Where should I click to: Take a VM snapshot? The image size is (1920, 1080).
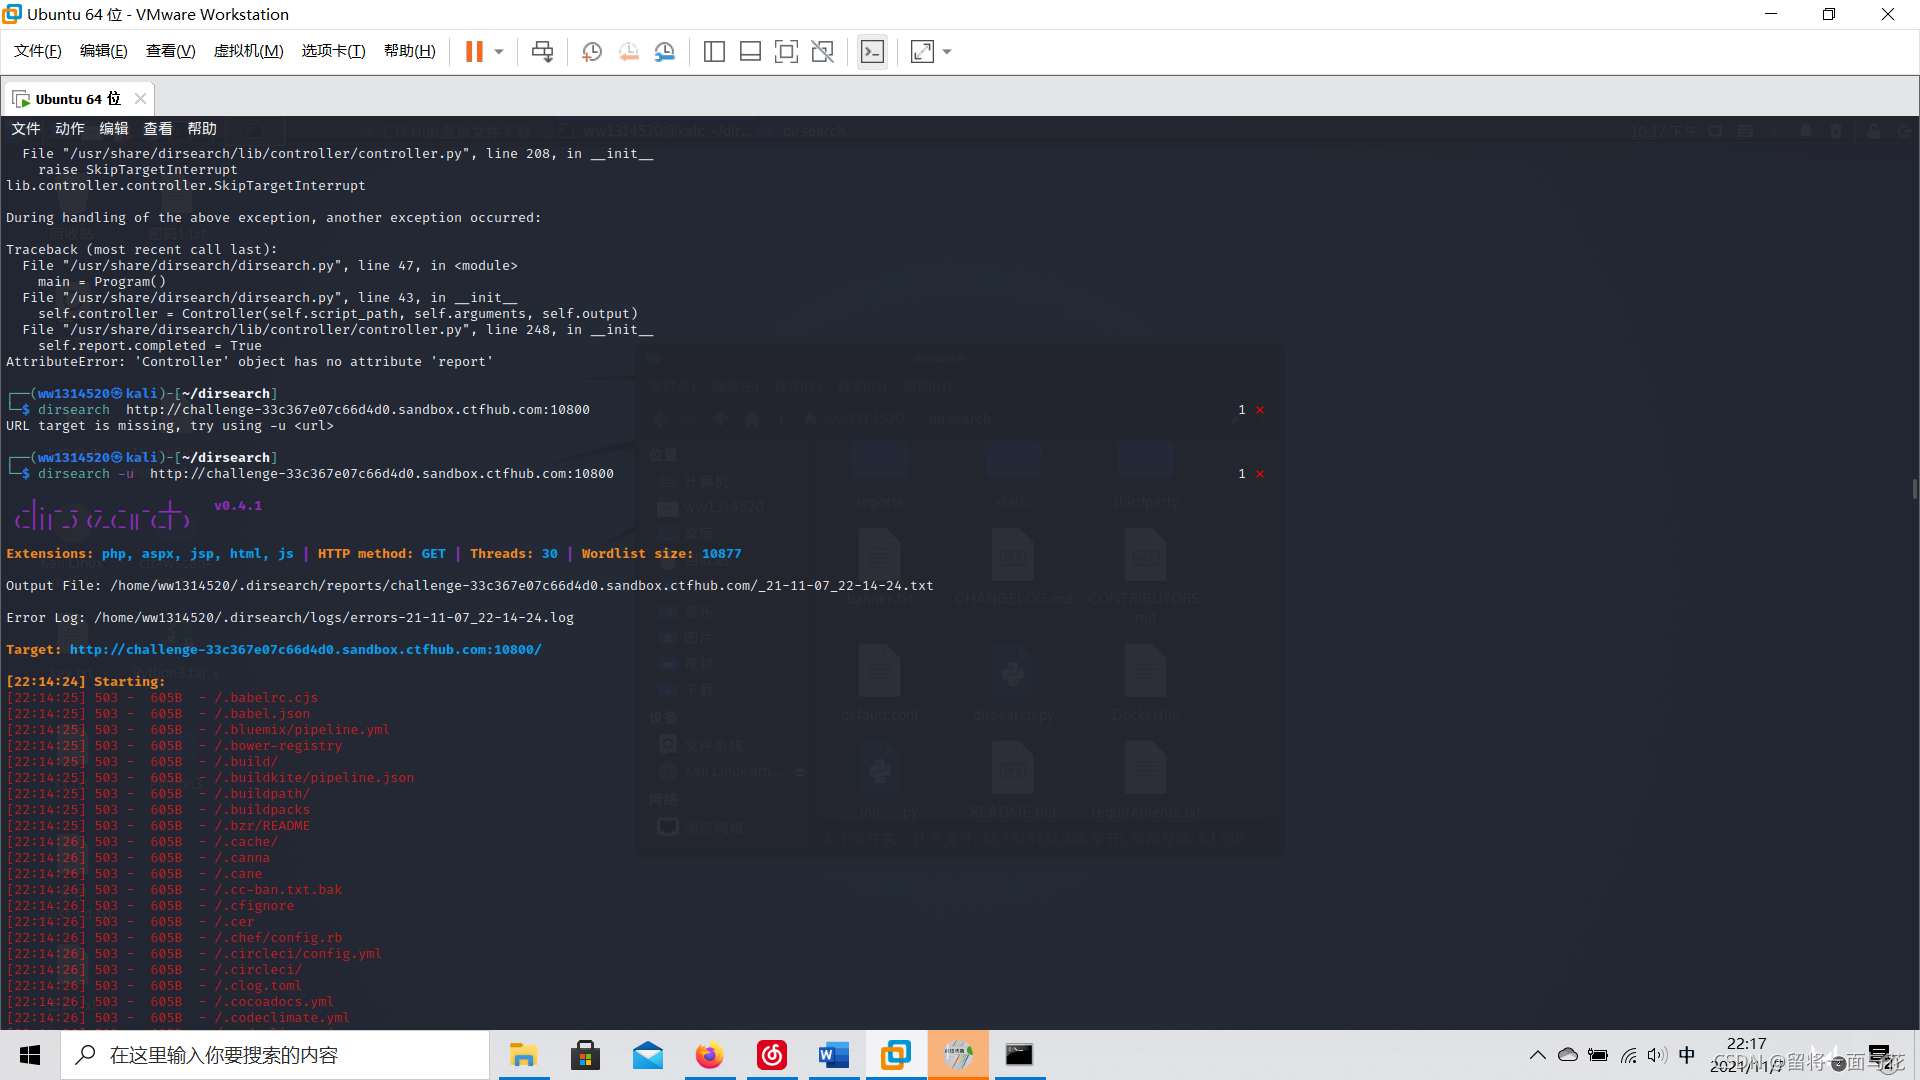(x=592, y=52)
